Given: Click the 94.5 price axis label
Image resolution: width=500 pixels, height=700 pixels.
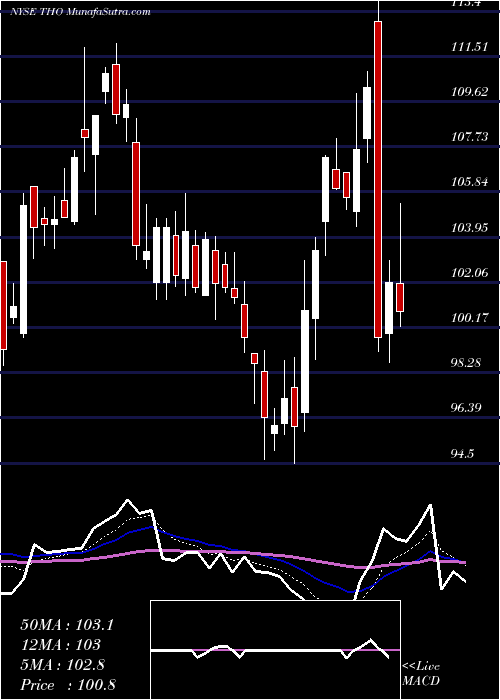Looking at the screenshot, I should click(464, 453).
